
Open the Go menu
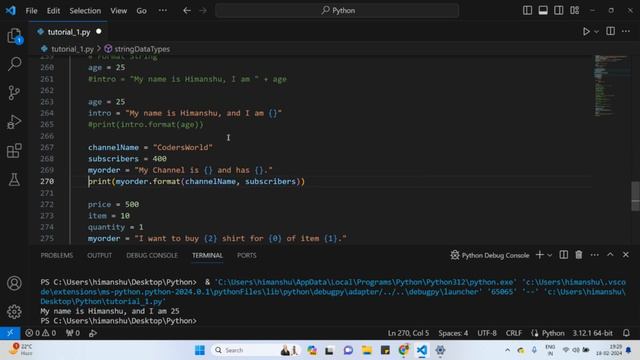141,11
